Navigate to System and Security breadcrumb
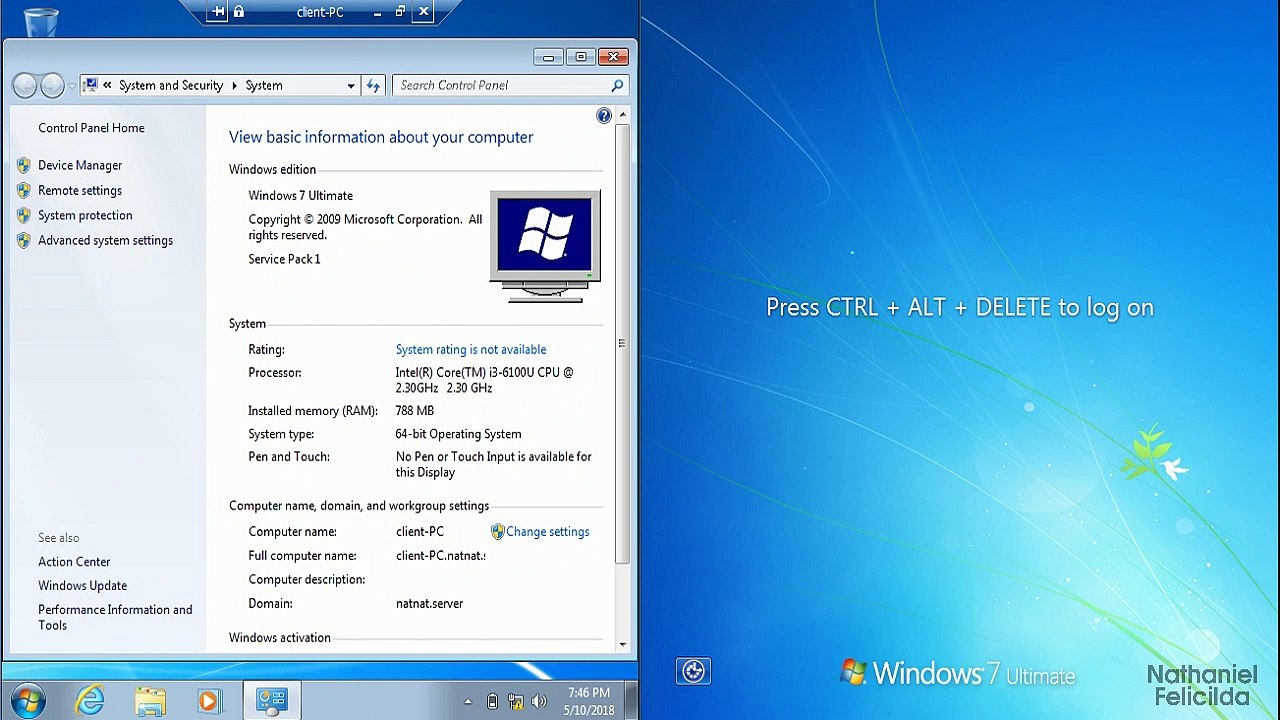This screenshot has height=720, width=1280. [x=171, y=85]
